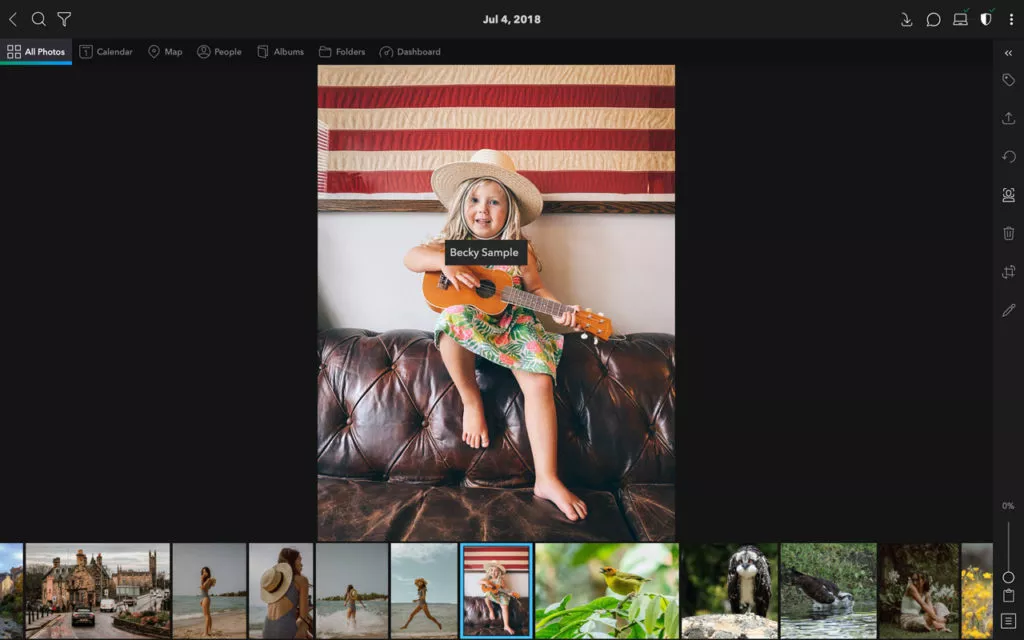The height and width of the screenshot is (640, 1024).
Task: Collapse the right sidebar with double chevron
Action: click(1008, 53)
